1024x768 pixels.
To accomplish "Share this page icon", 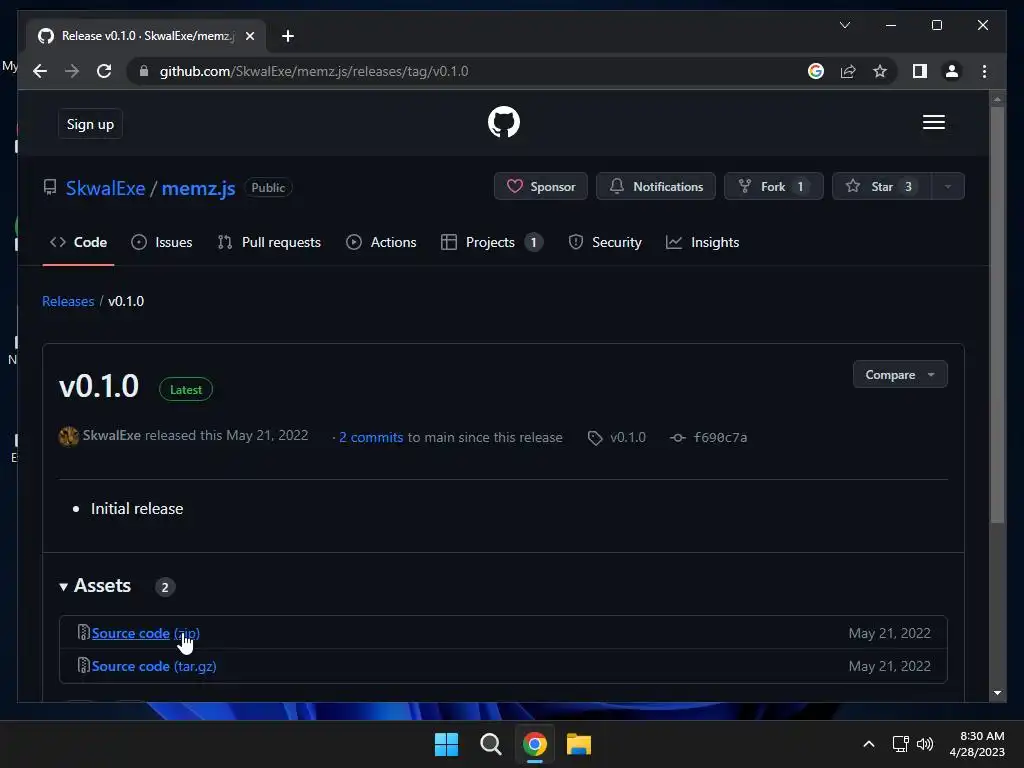I will (848, 71).
